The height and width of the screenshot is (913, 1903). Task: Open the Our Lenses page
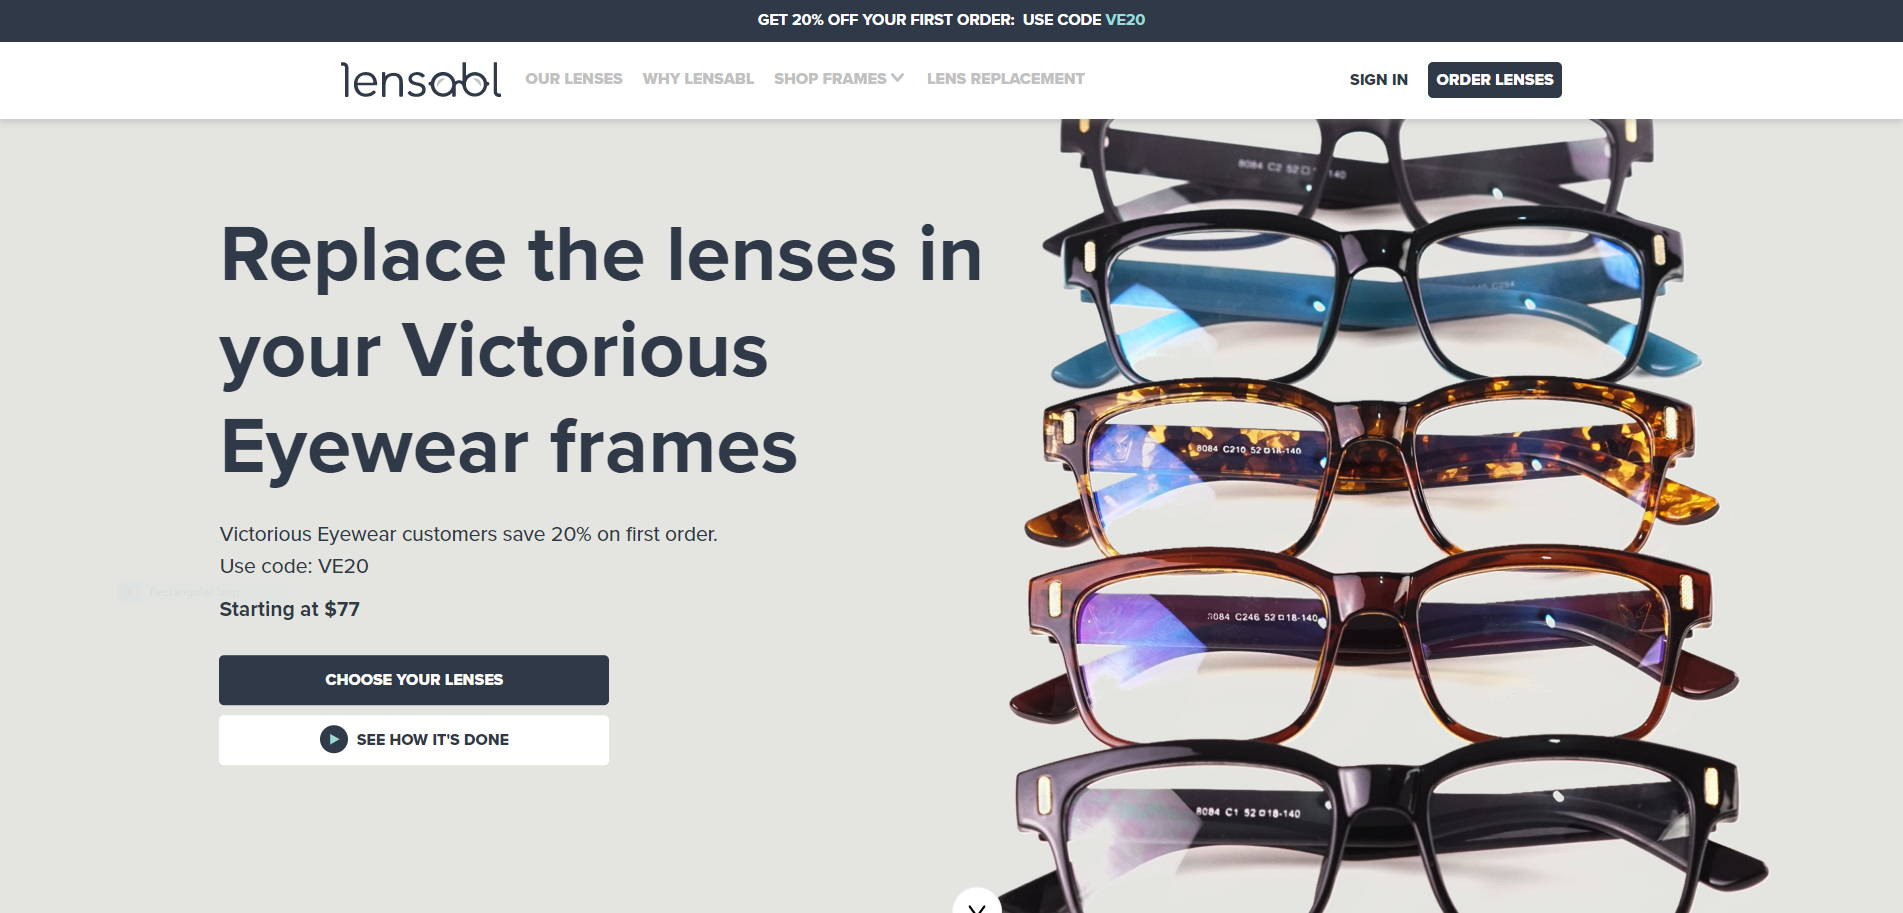574,78
